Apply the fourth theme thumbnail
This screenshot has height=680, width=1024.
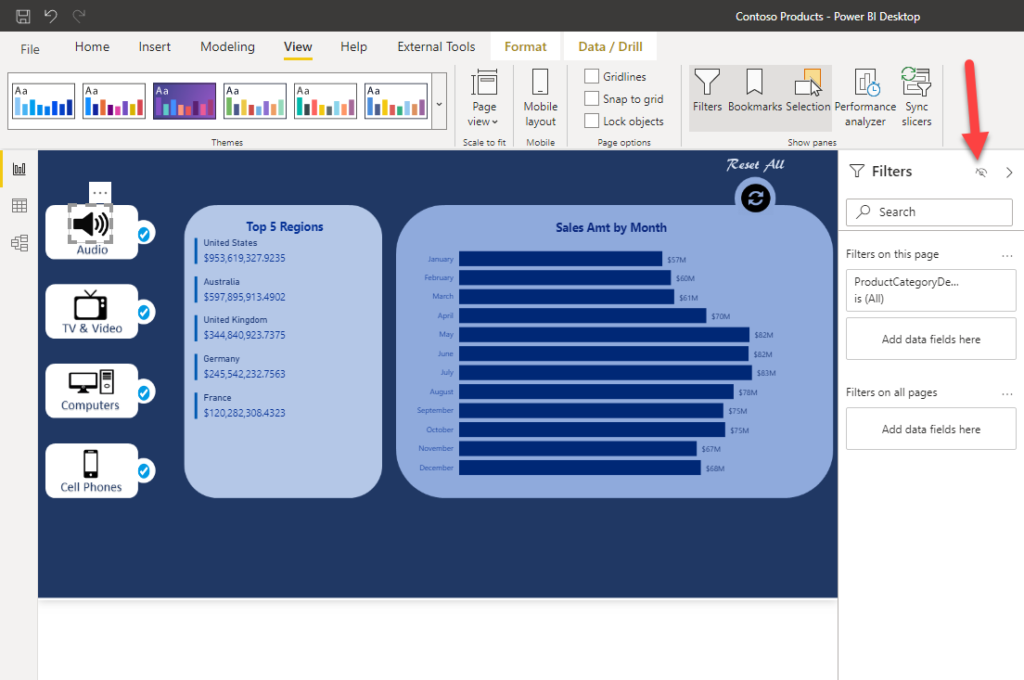click(255, 101)
